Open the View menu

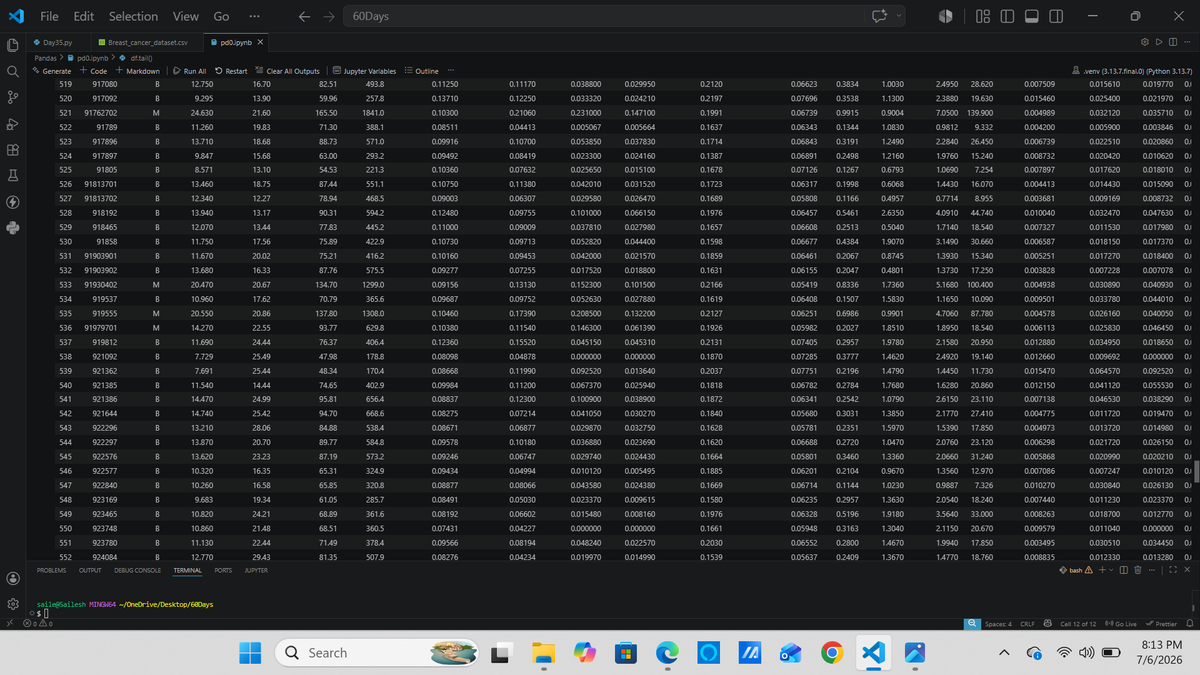click(x=186, y=16)
